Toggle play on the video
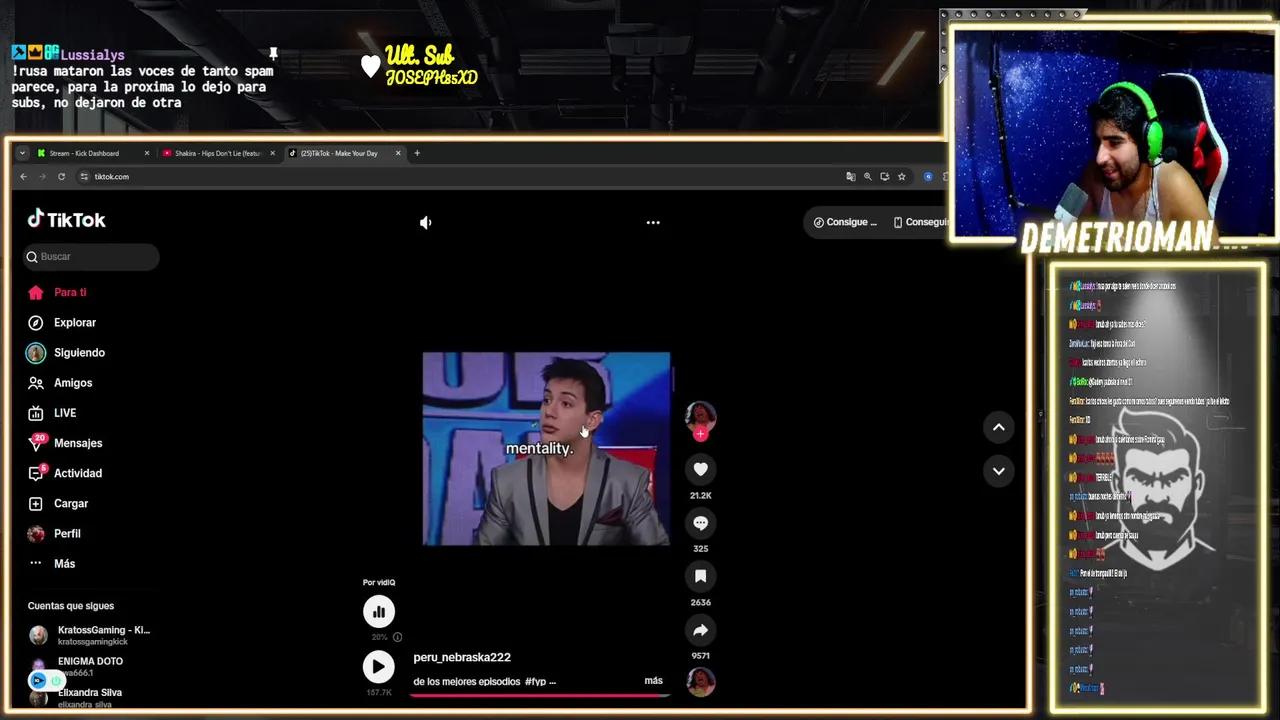Viewport: 1280px width, 720px height. [378, 666]
